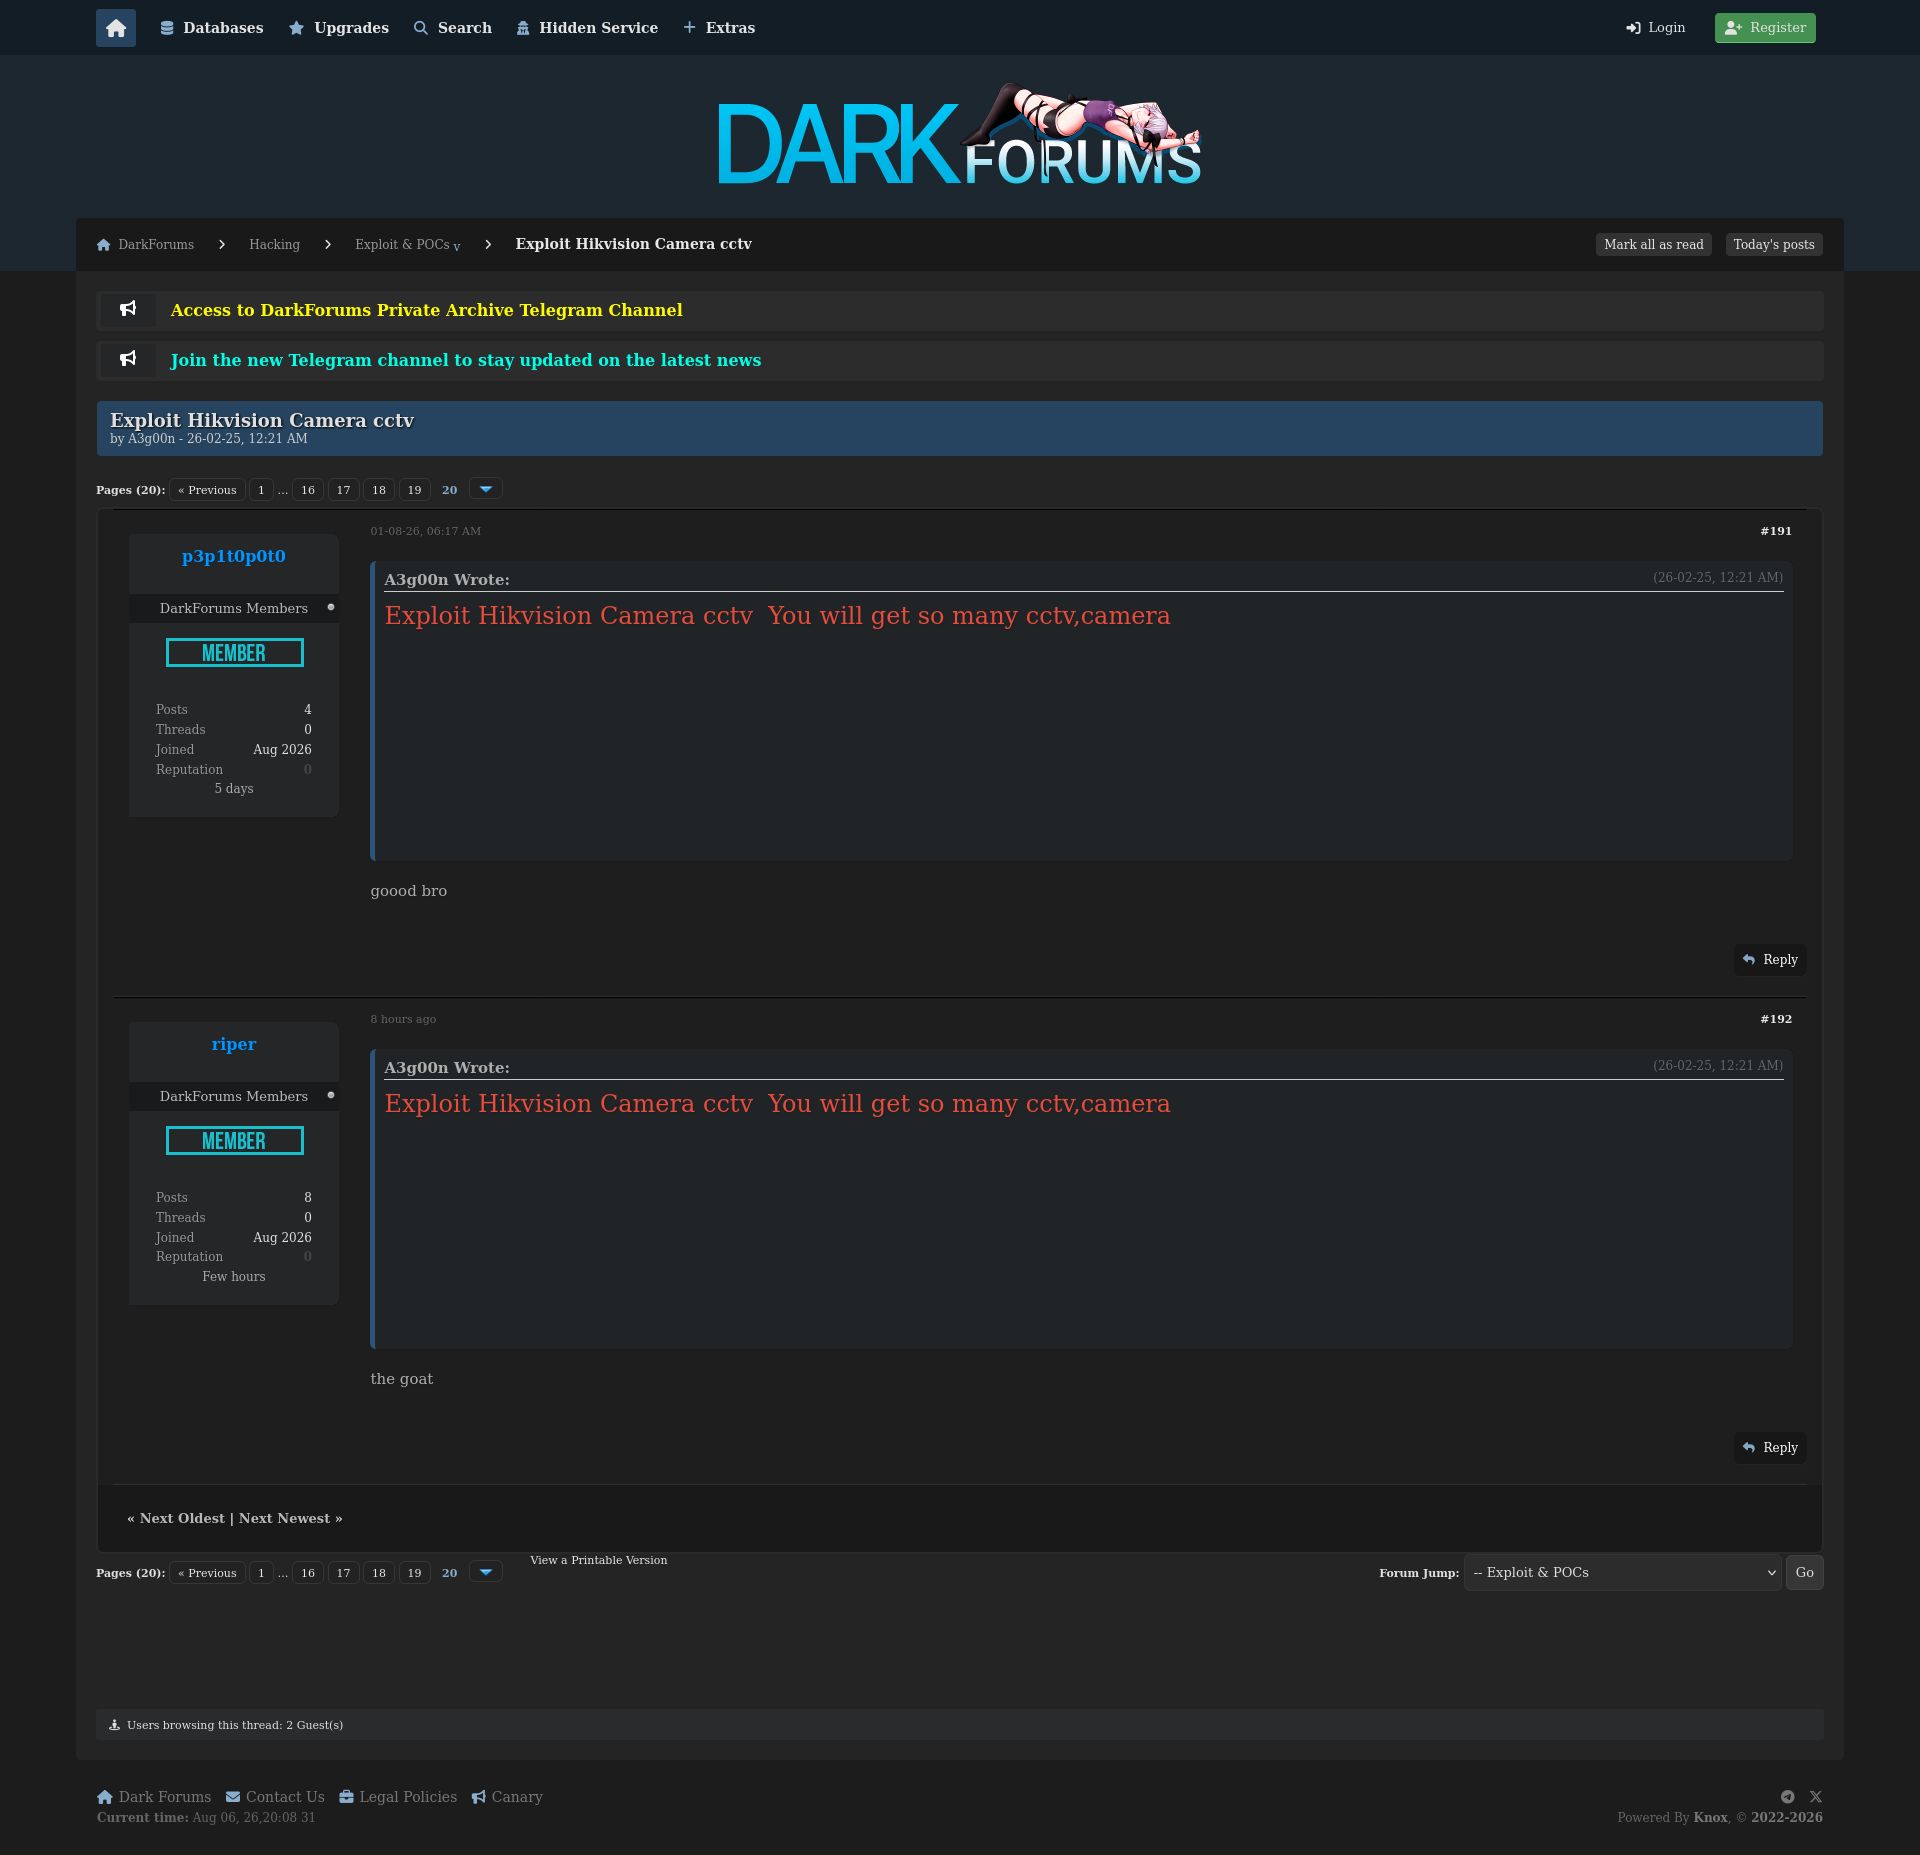
Task: Click the Telegram icon in the footer
Action: (x=1787, y=1797)
